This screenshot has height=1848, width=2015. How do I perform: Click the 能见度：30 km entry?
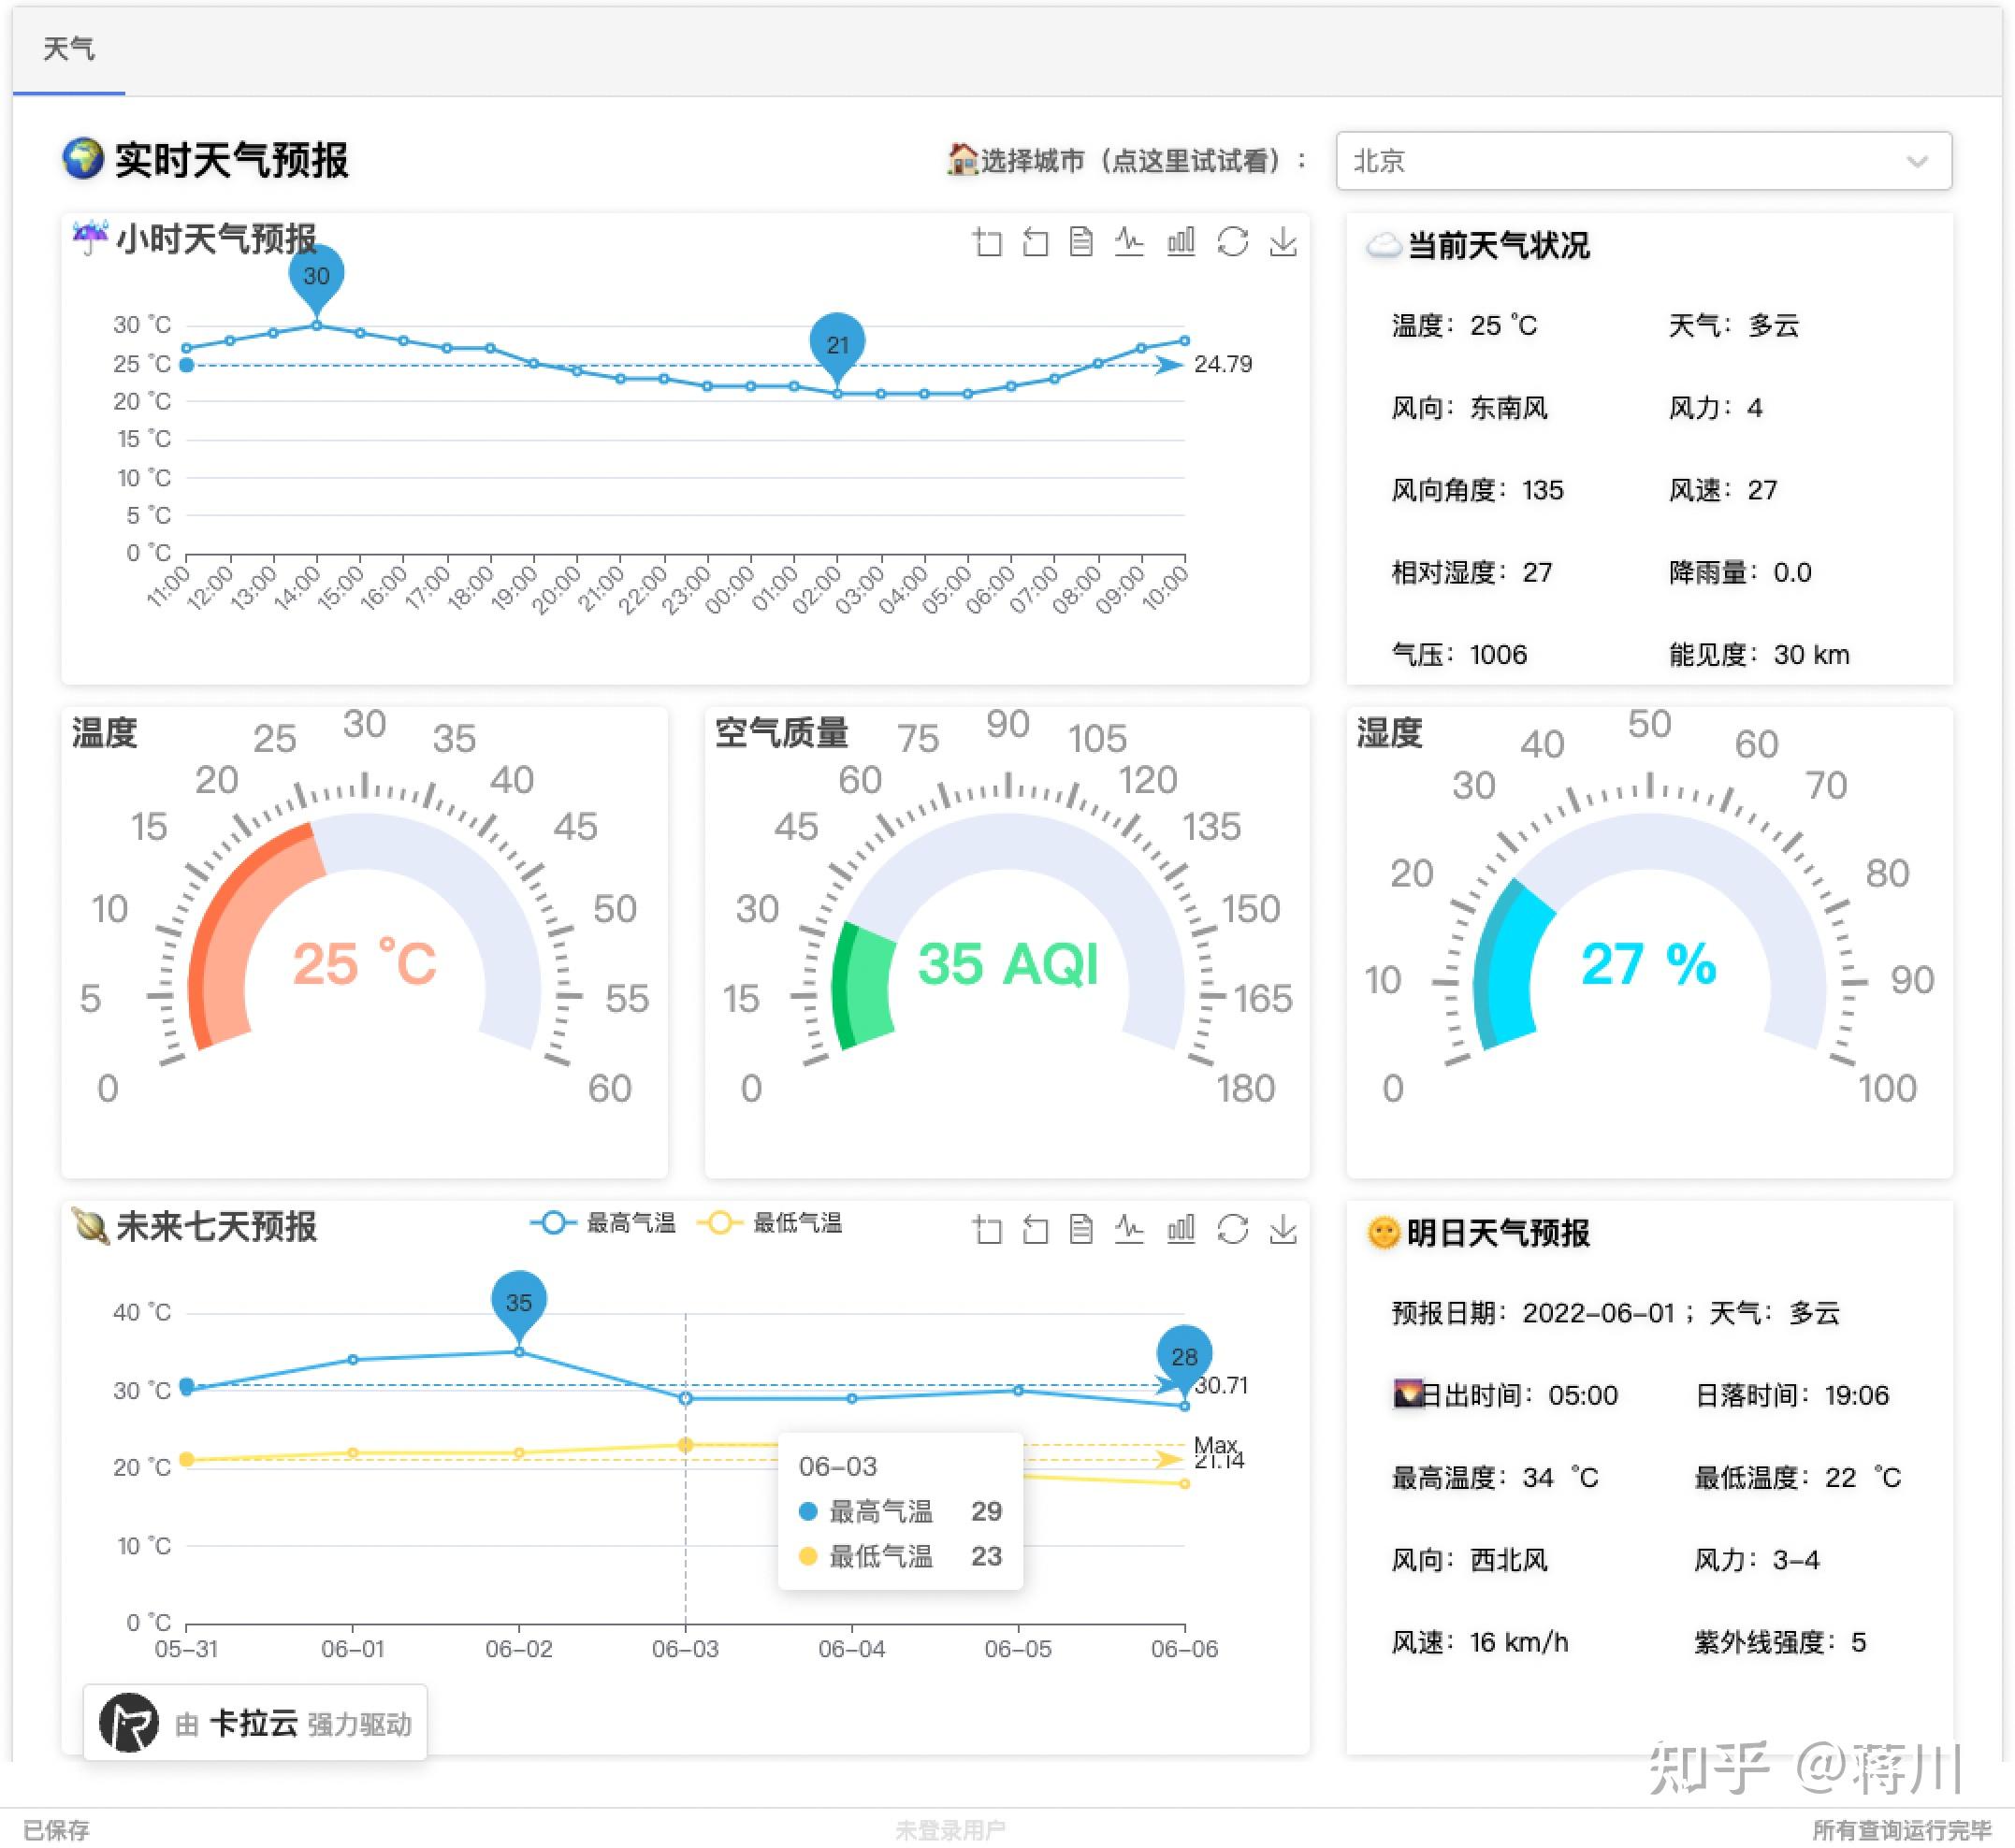point(1759,655)
